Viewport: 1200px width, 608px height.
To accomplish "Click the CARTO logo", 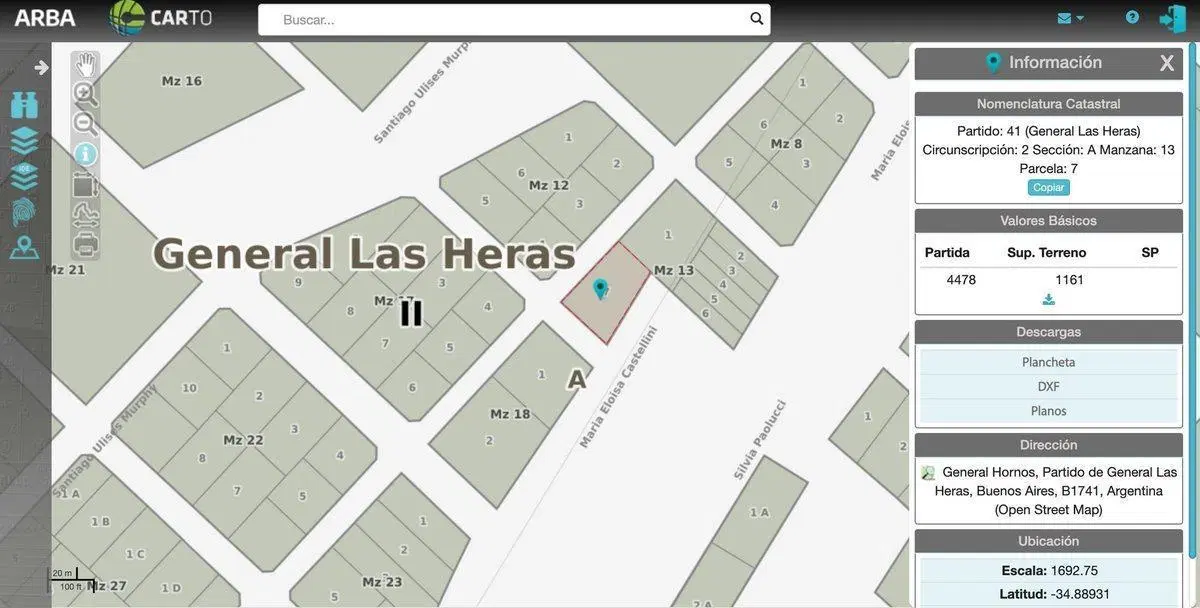I will 160,18.
